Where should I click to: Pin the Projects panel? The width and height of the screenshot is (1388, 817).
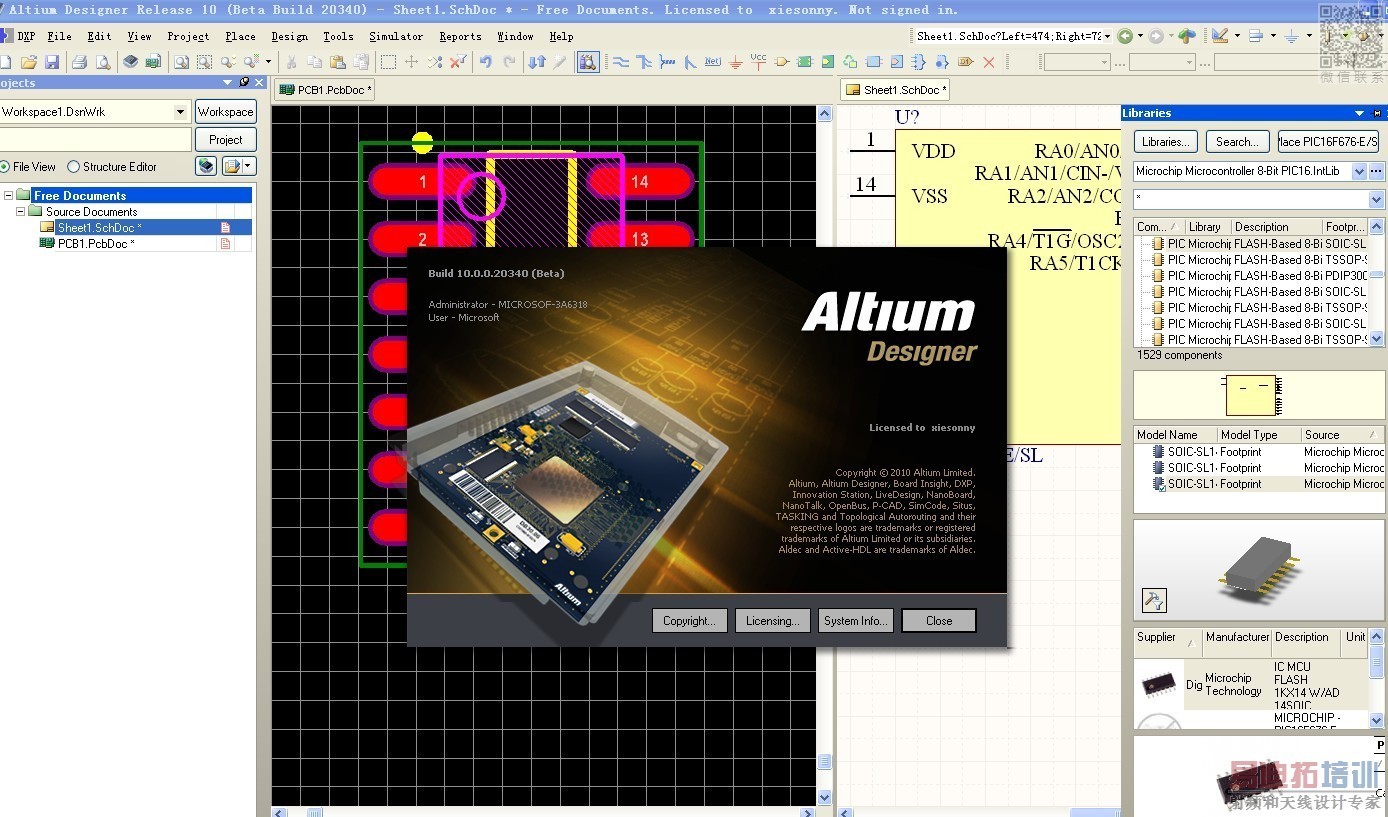[243, 83]
